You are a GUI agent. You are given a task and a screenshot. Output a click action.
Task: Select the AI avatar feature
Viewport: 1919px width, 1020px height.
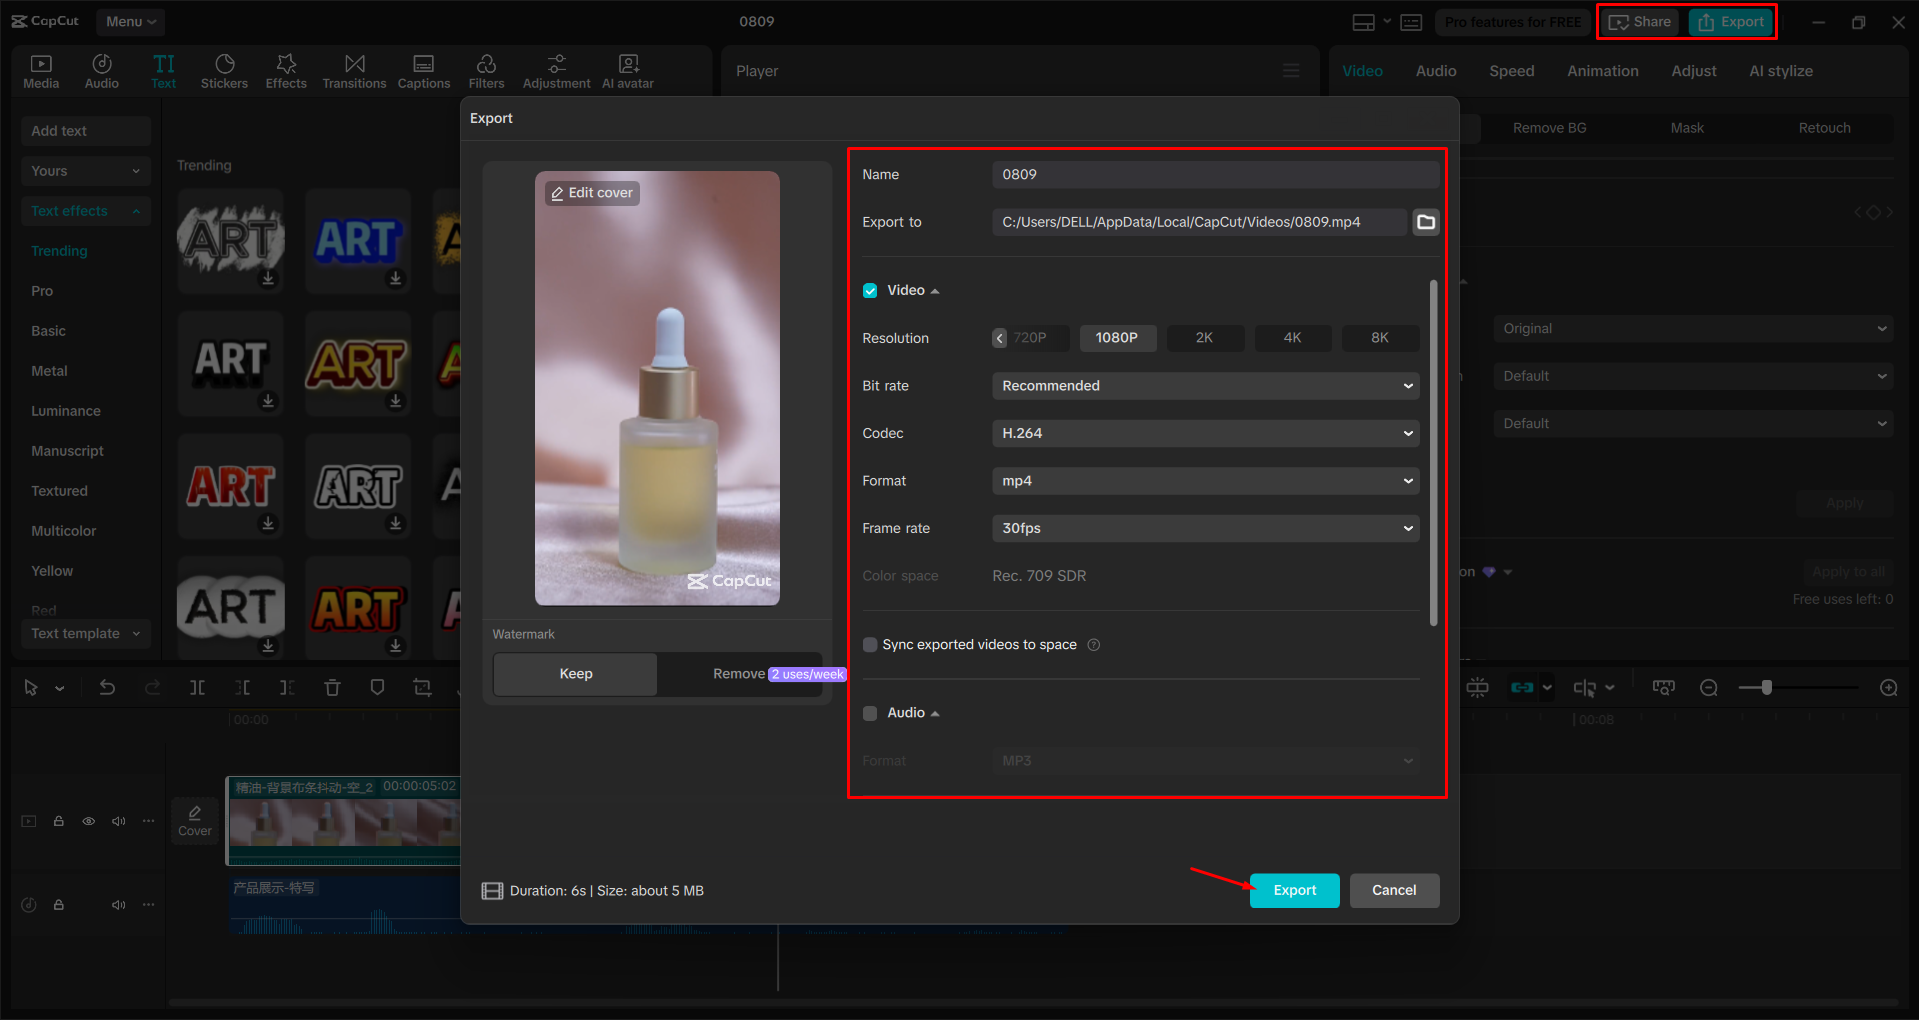(627, 70)
